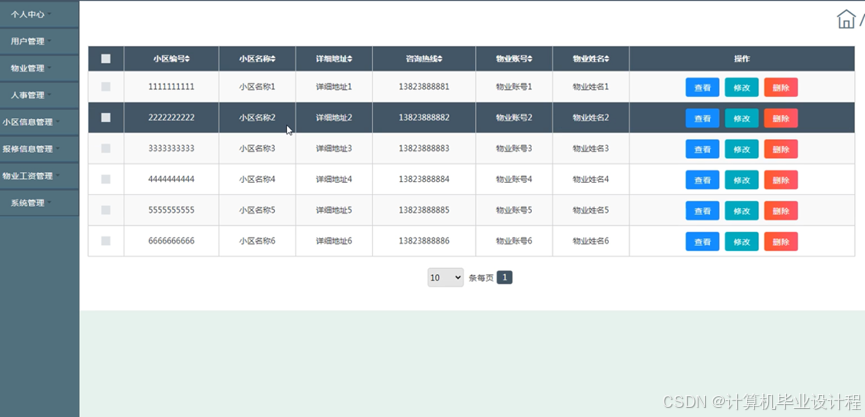
Task: Select cell 13823888883 in hotline column
Action: click(424, 148)
